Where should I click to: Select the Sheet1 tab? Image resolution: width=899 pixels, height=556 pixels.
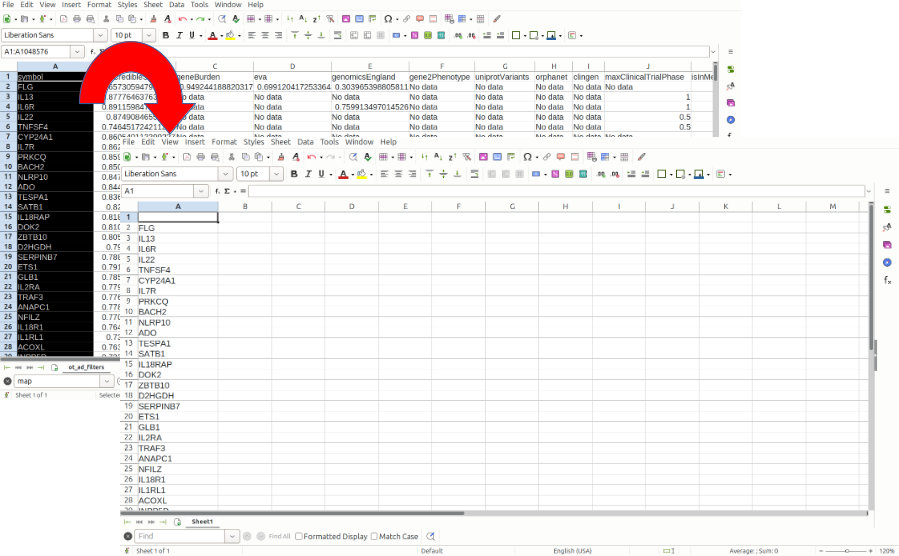tap(202, 522)
